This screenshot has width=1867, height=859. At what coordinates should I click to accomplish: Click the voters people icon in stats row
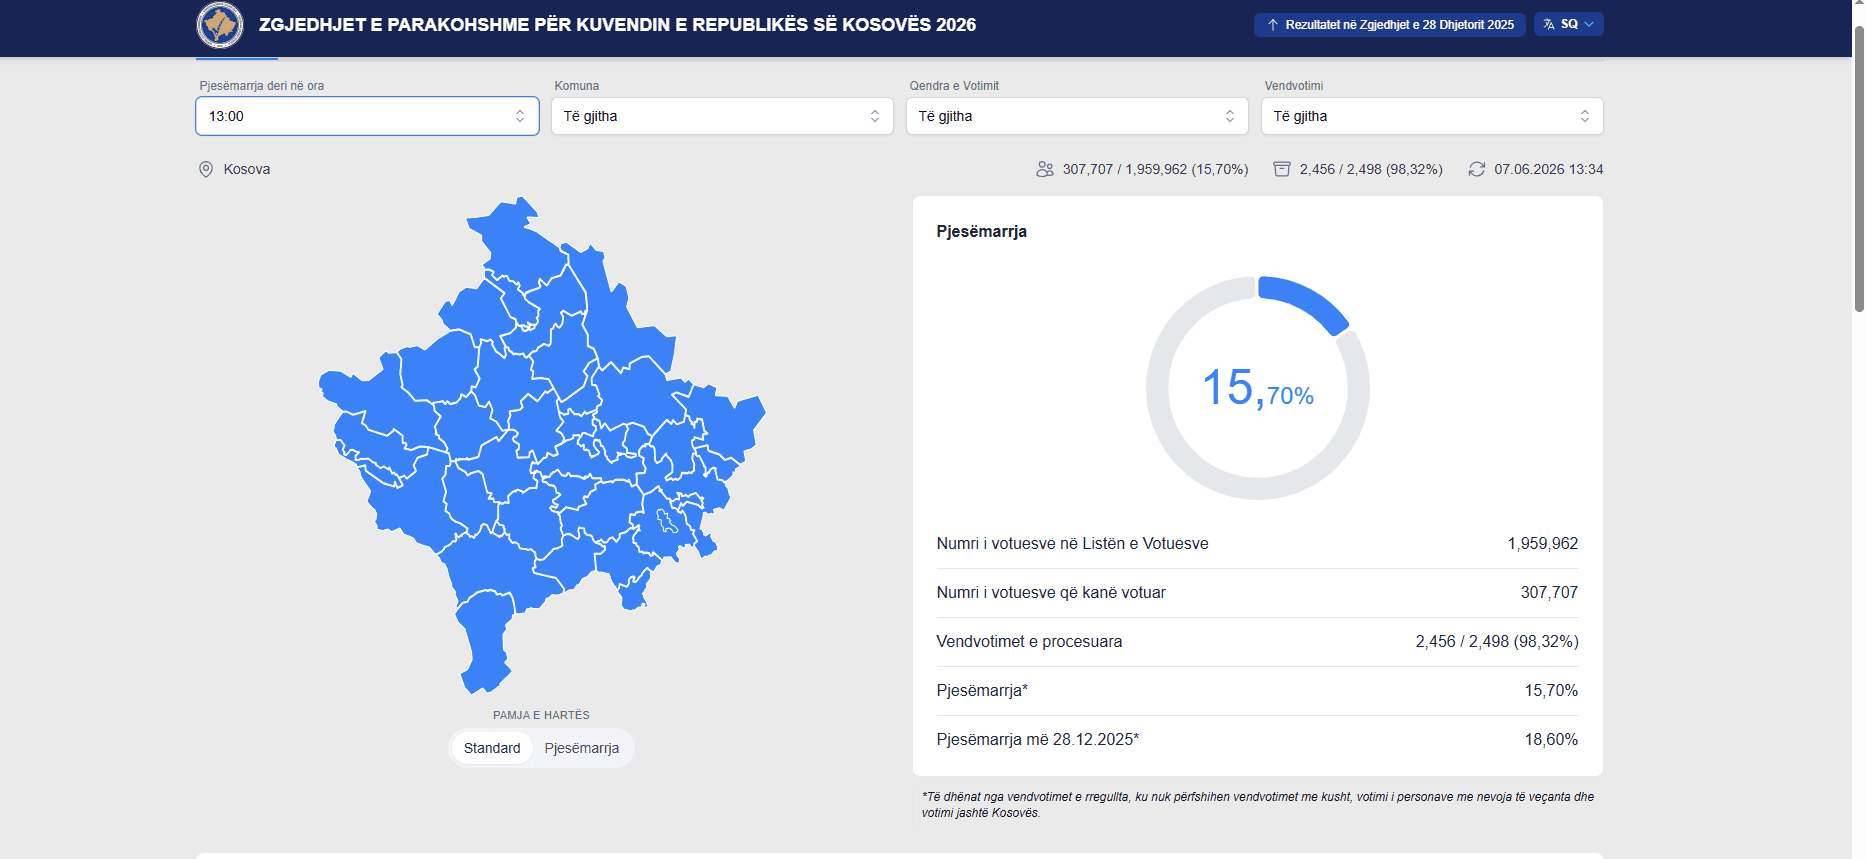click(x=1045, y=169)
